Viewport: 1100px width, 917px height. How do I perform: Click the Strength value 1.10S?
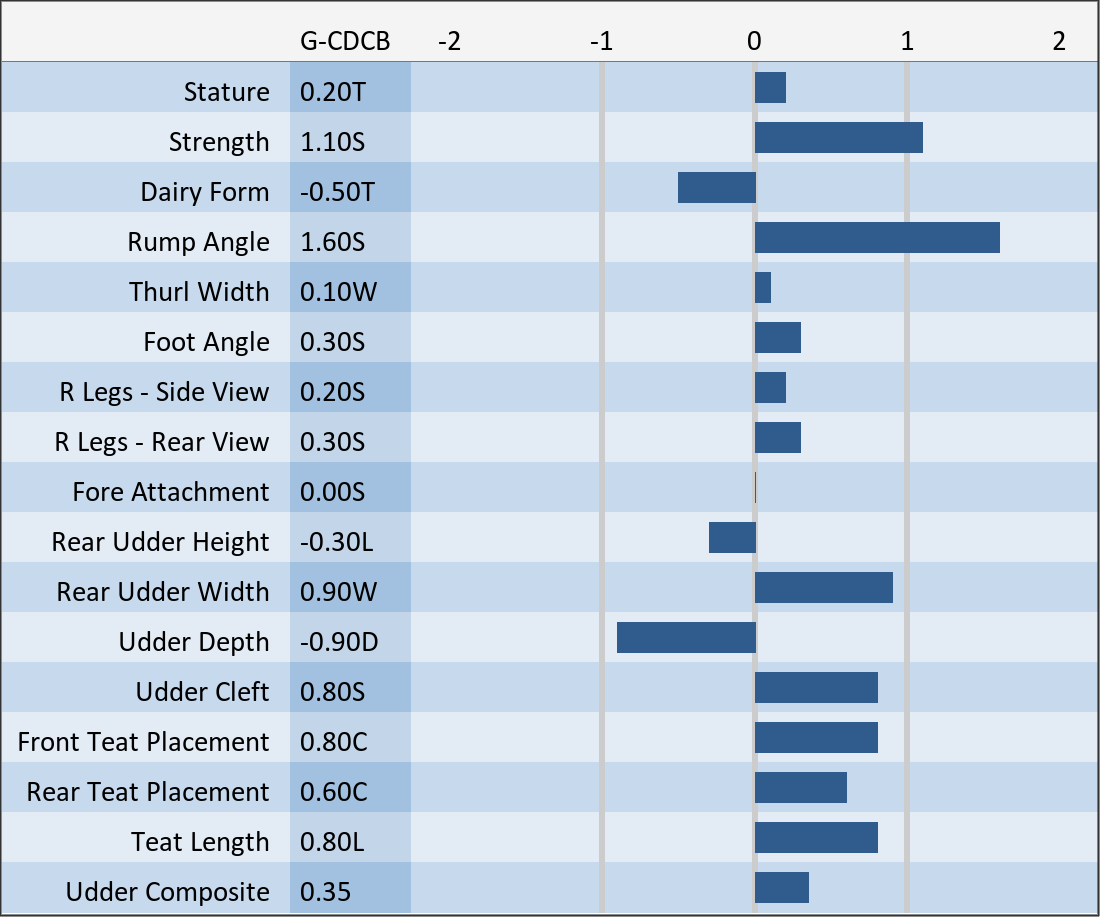(333, 142)
